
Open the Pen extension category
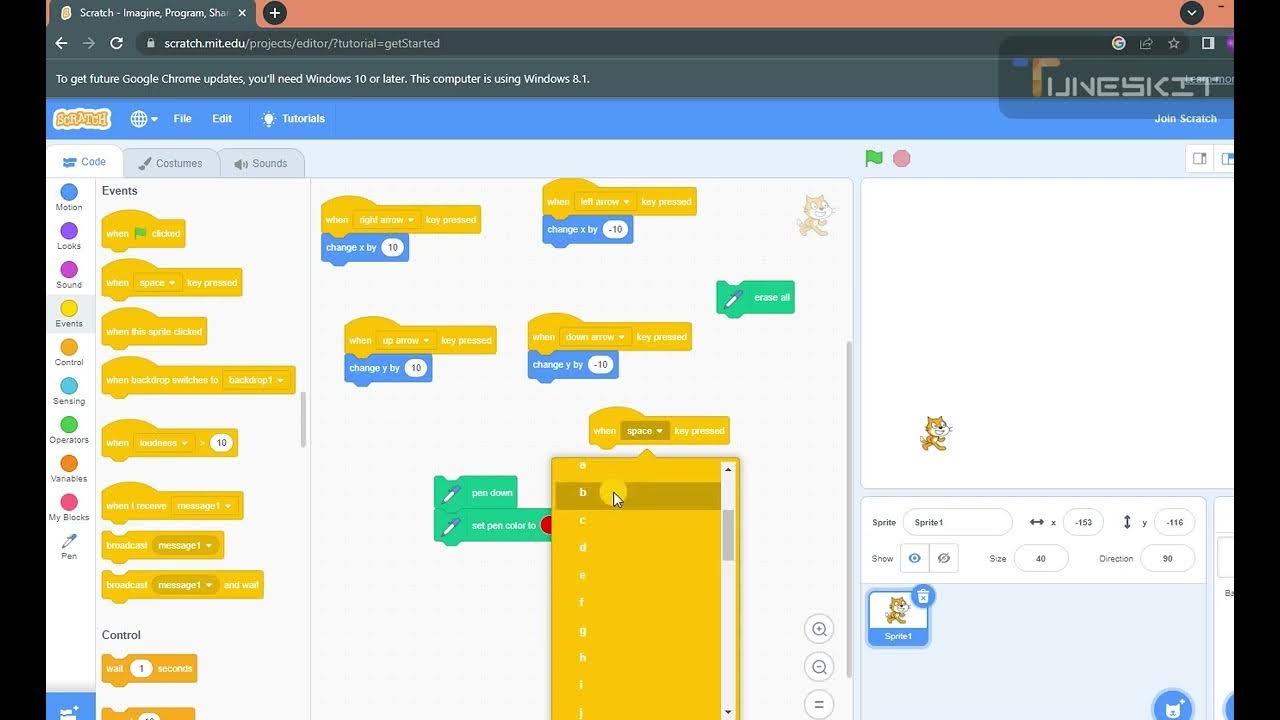pyautogui.click(x=69, y=546)
